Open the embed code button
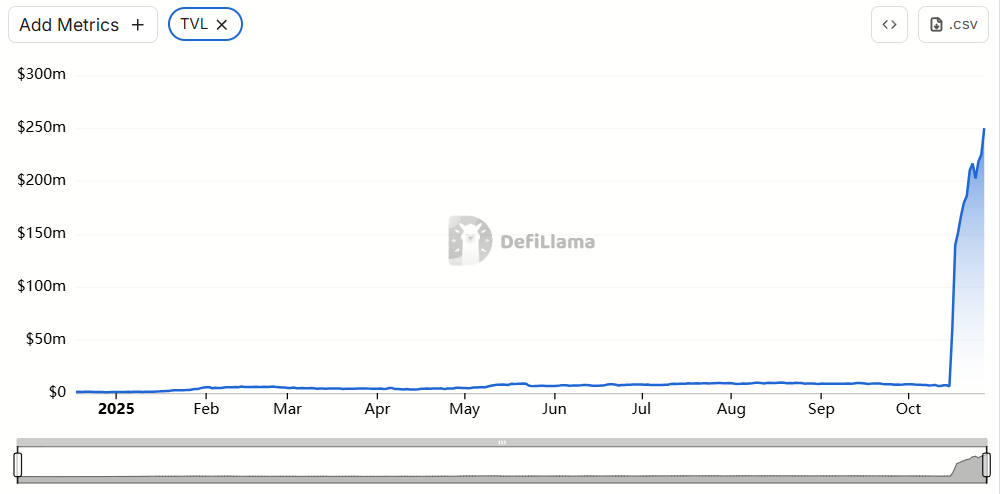1000x494 pixels. click(x=889, y=25)
